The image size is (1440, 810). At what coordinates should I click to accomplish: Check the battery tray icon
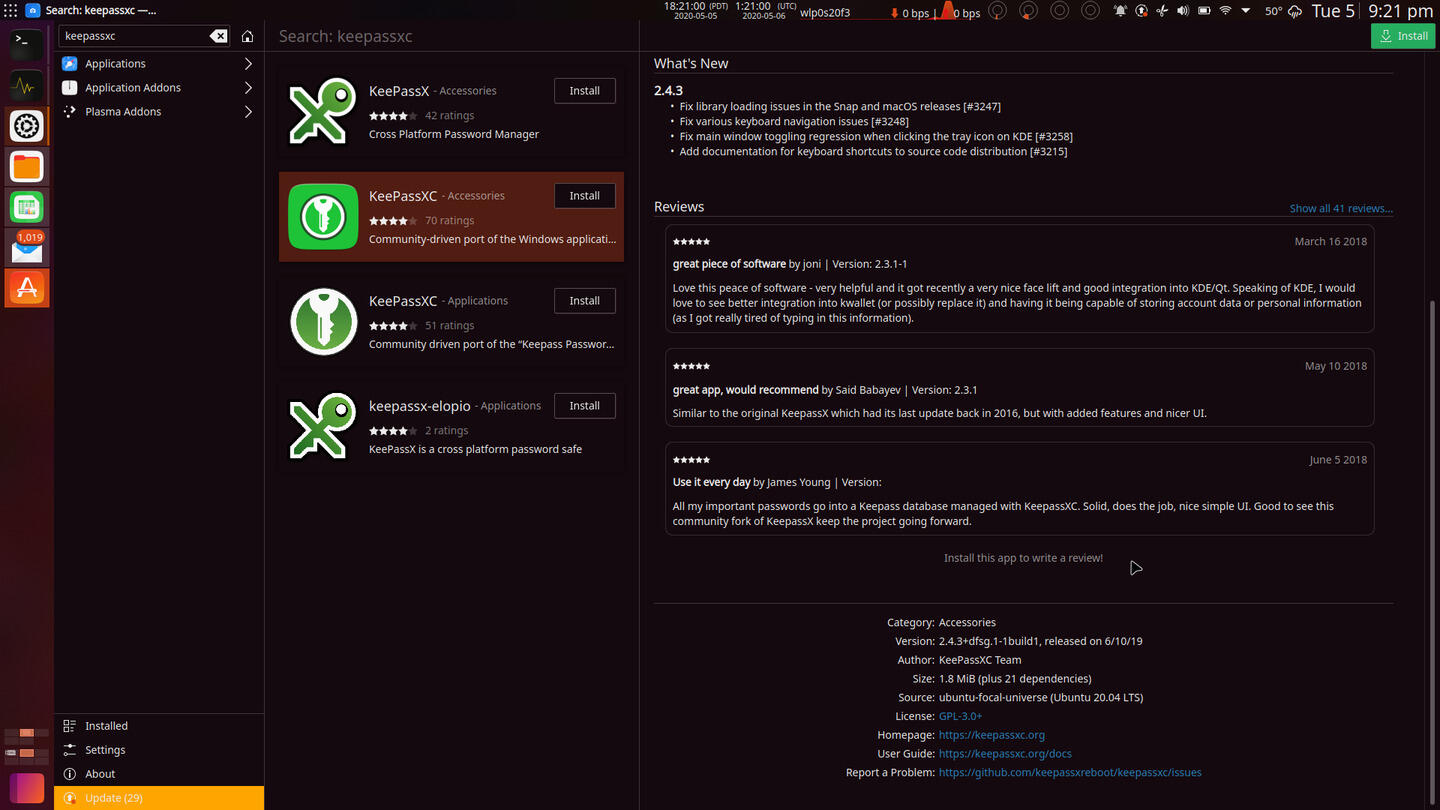[x=1204, y=11]
